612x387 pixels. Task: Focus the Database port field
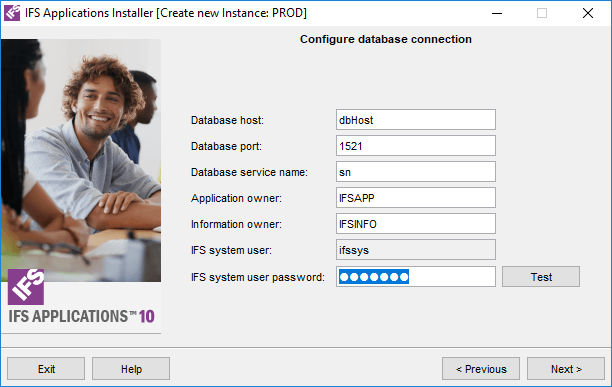point(416,146)
